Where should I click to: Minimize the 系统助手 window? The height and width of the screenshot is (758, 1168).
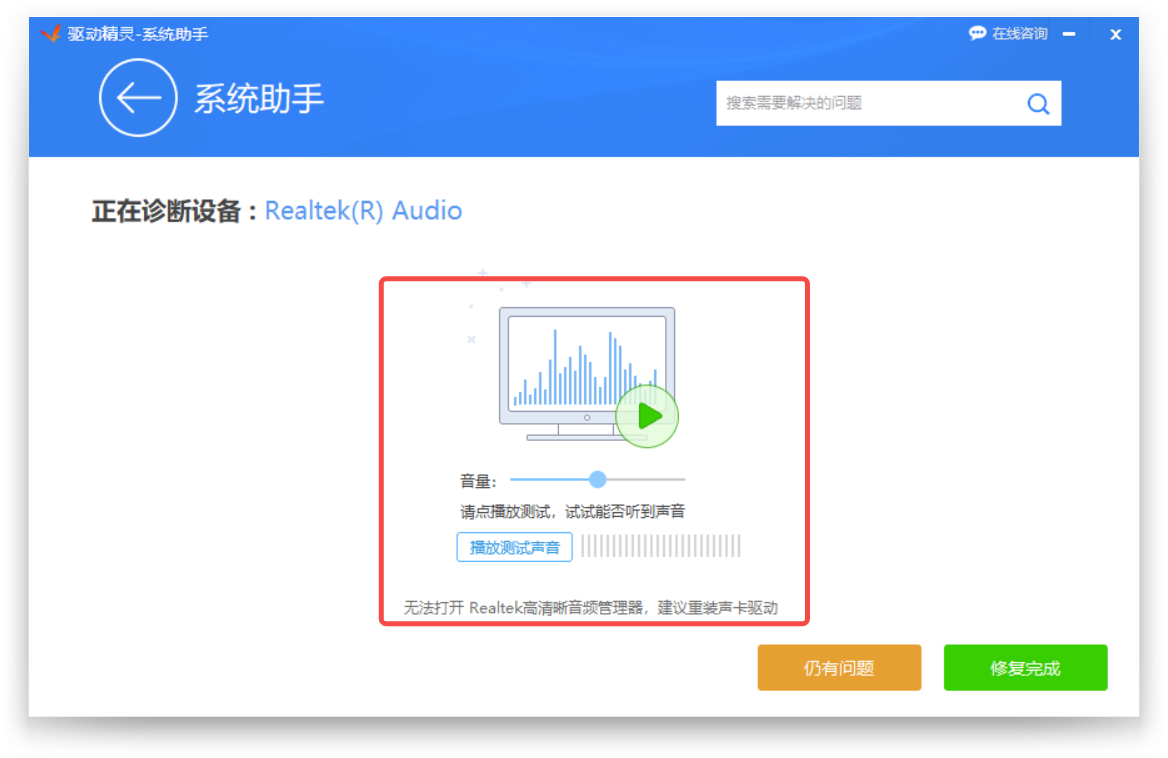(1070, 34)
